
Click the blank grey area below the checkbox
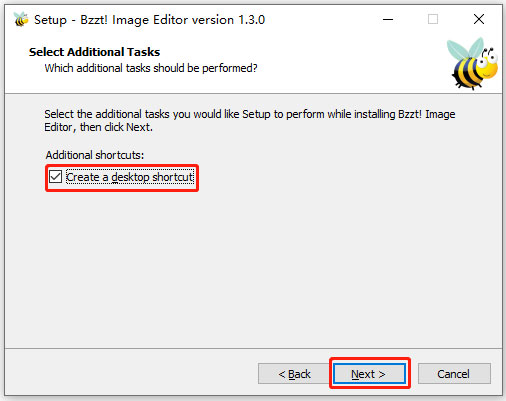tap(253, 267)
